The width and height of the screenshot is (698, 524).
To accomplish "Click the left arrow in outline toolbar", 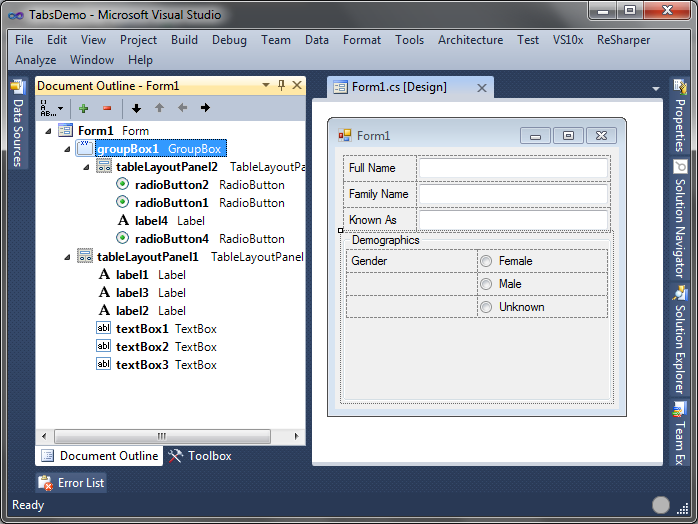I will click(182, 108).
